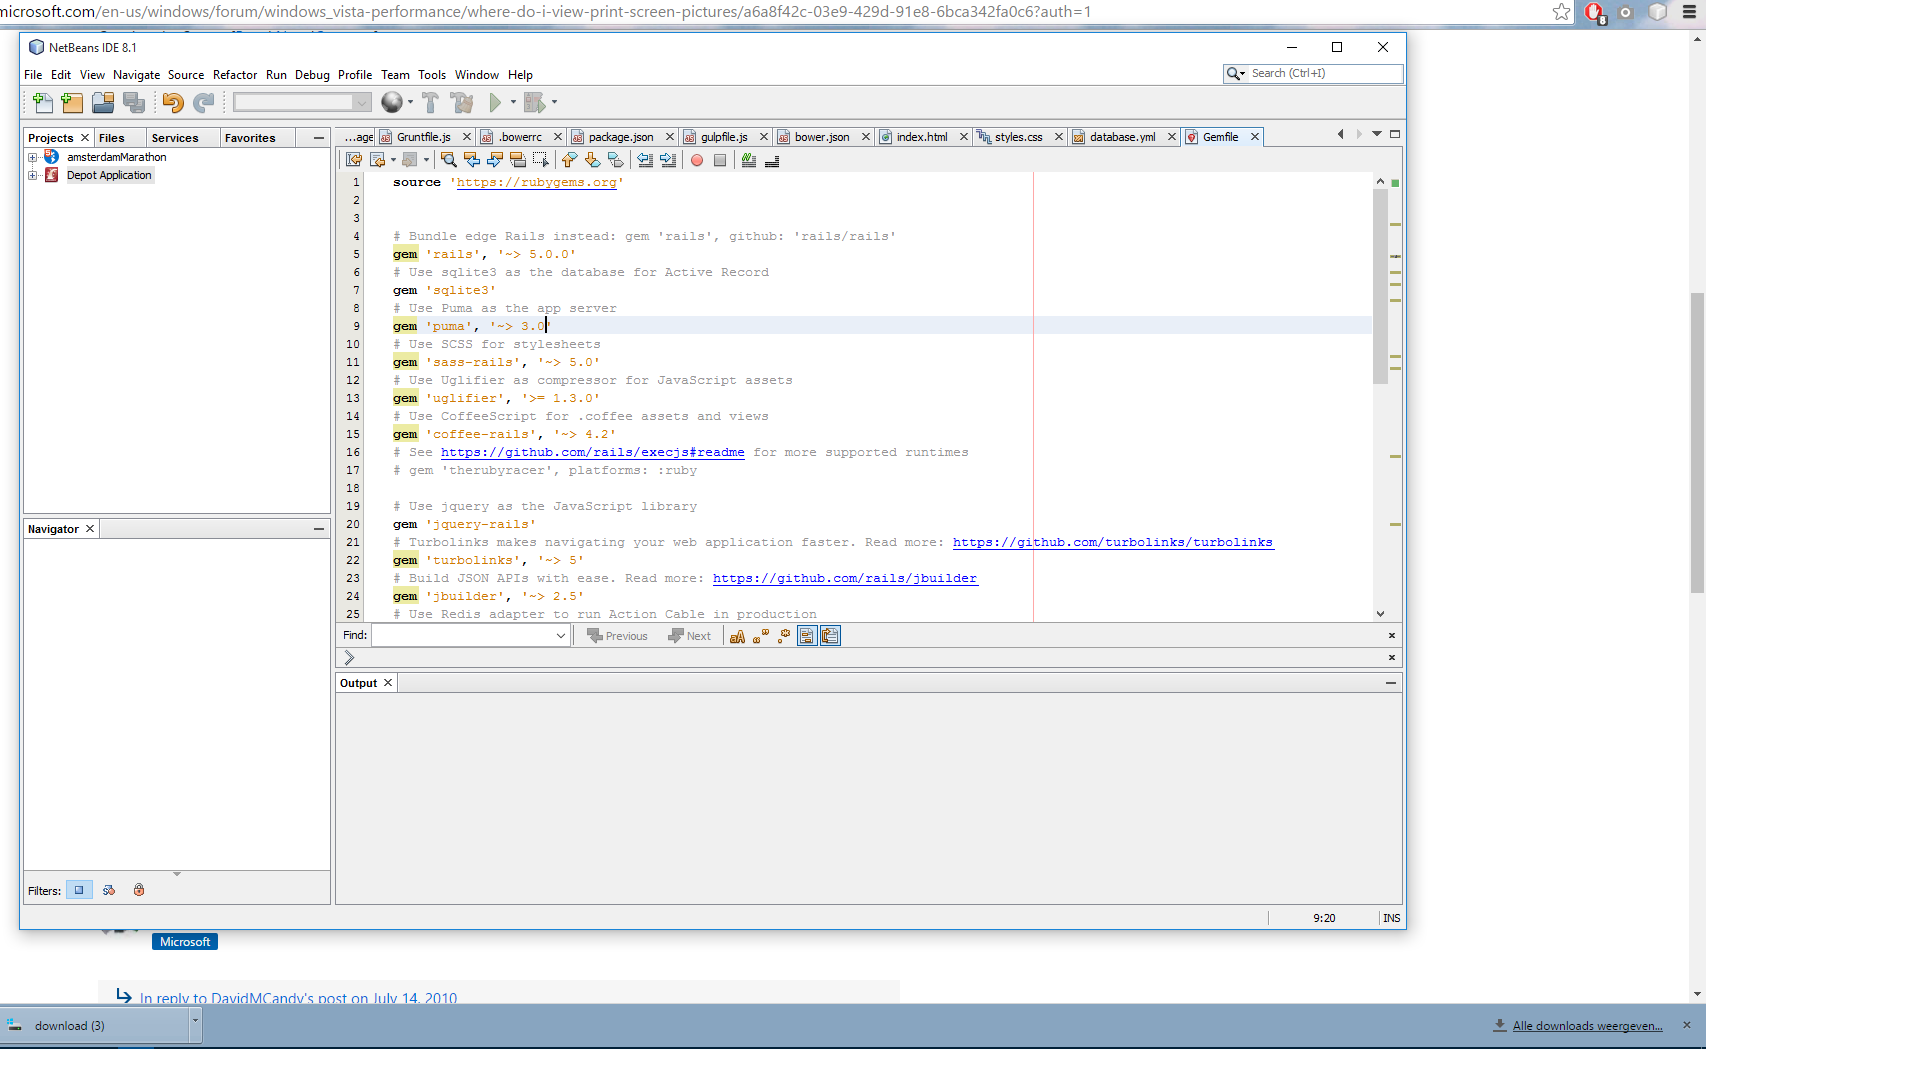
Task: Open the Back navigation dropdown in editor toolbar
Action: pyautogui.click(x=393, y=160)
